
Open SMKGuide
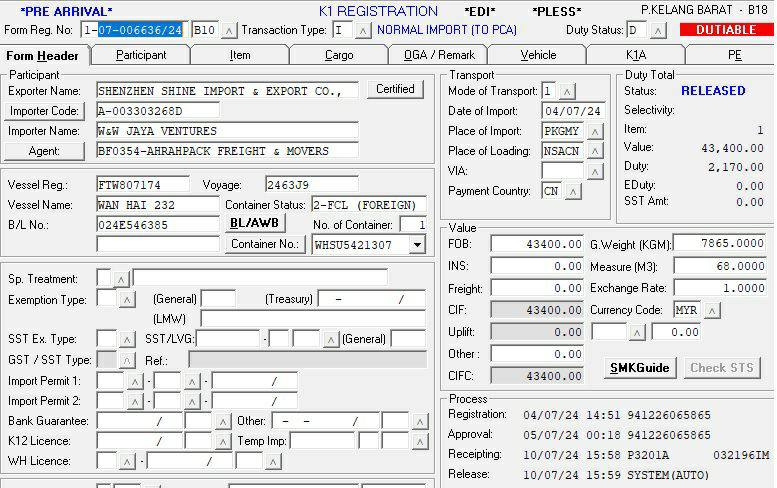(641, 368)
